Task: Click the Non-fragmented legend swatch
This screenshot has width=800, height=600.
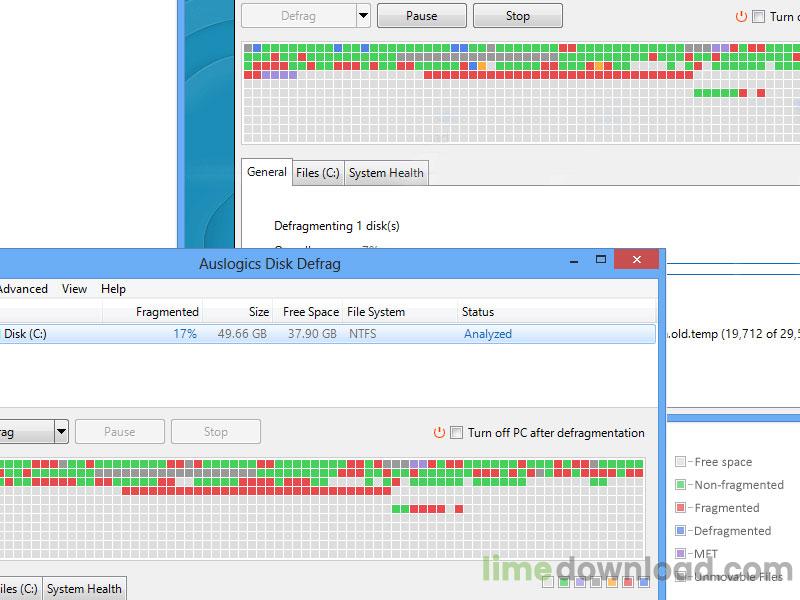Action: click(680, 485)
